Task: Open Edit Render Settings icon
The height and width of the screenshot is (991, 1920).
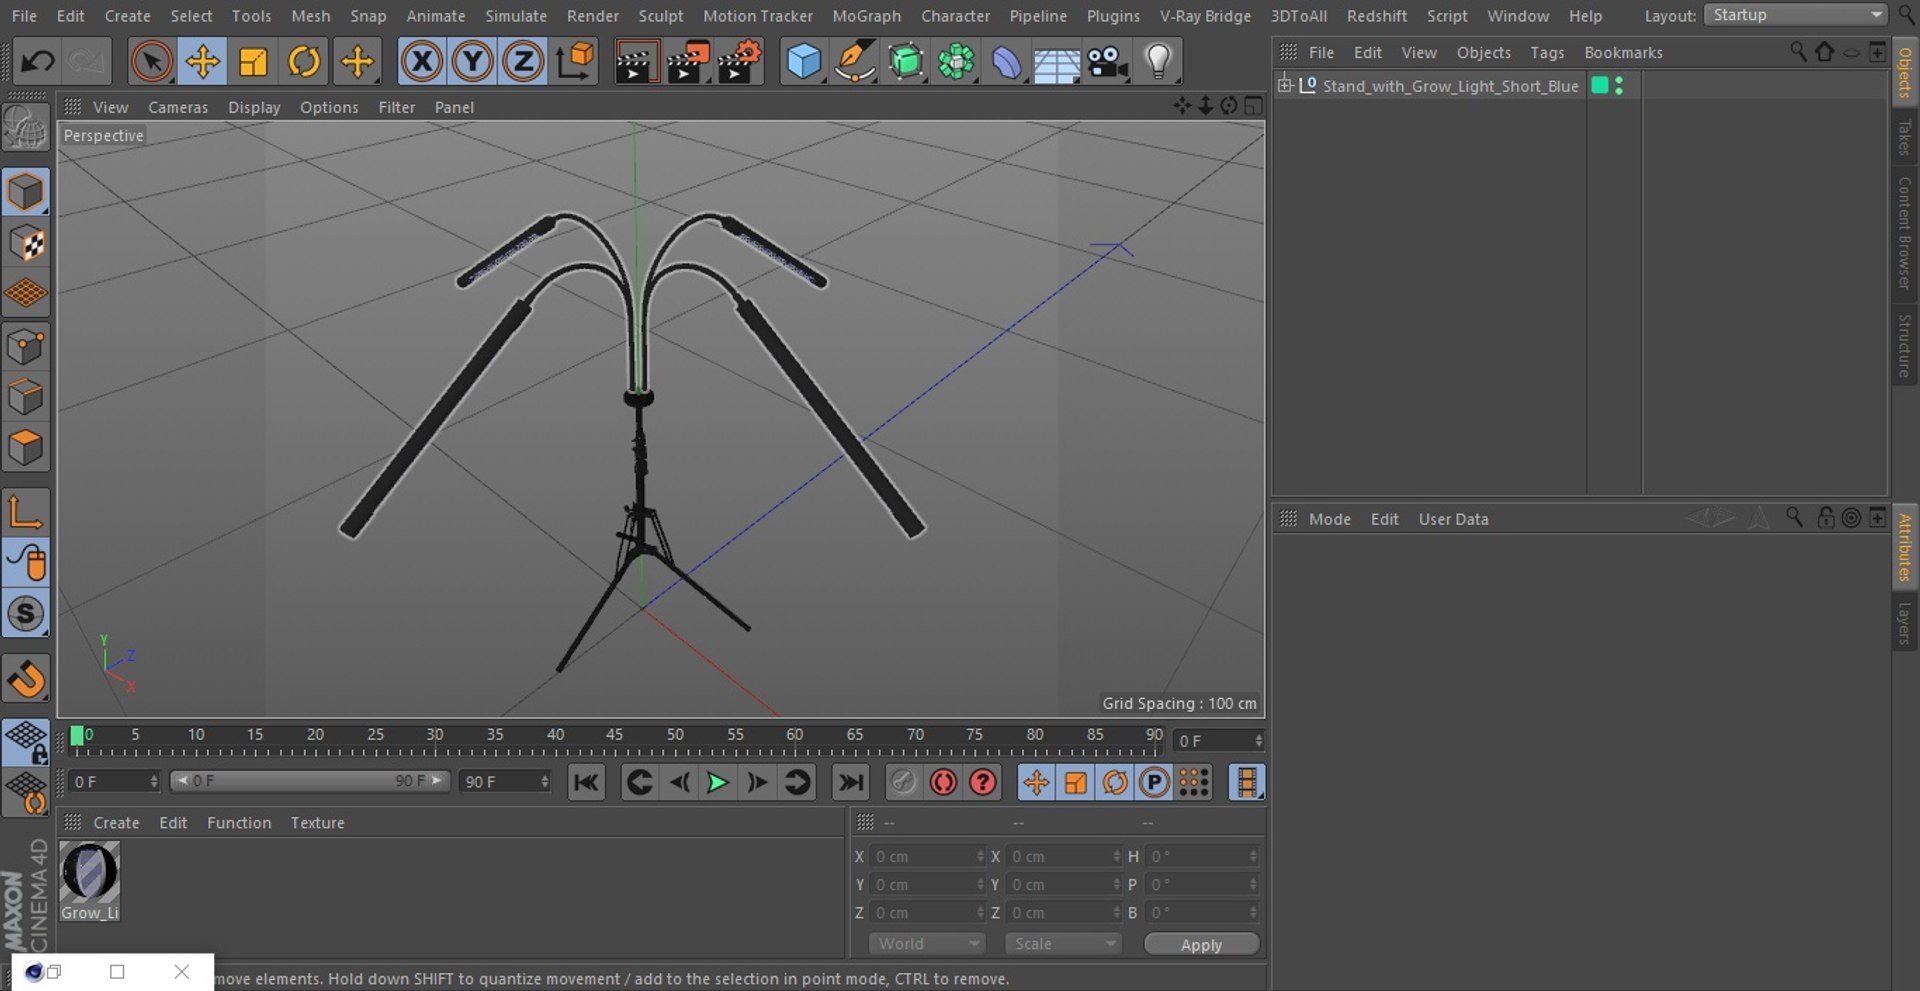Action: click(740, 62)
